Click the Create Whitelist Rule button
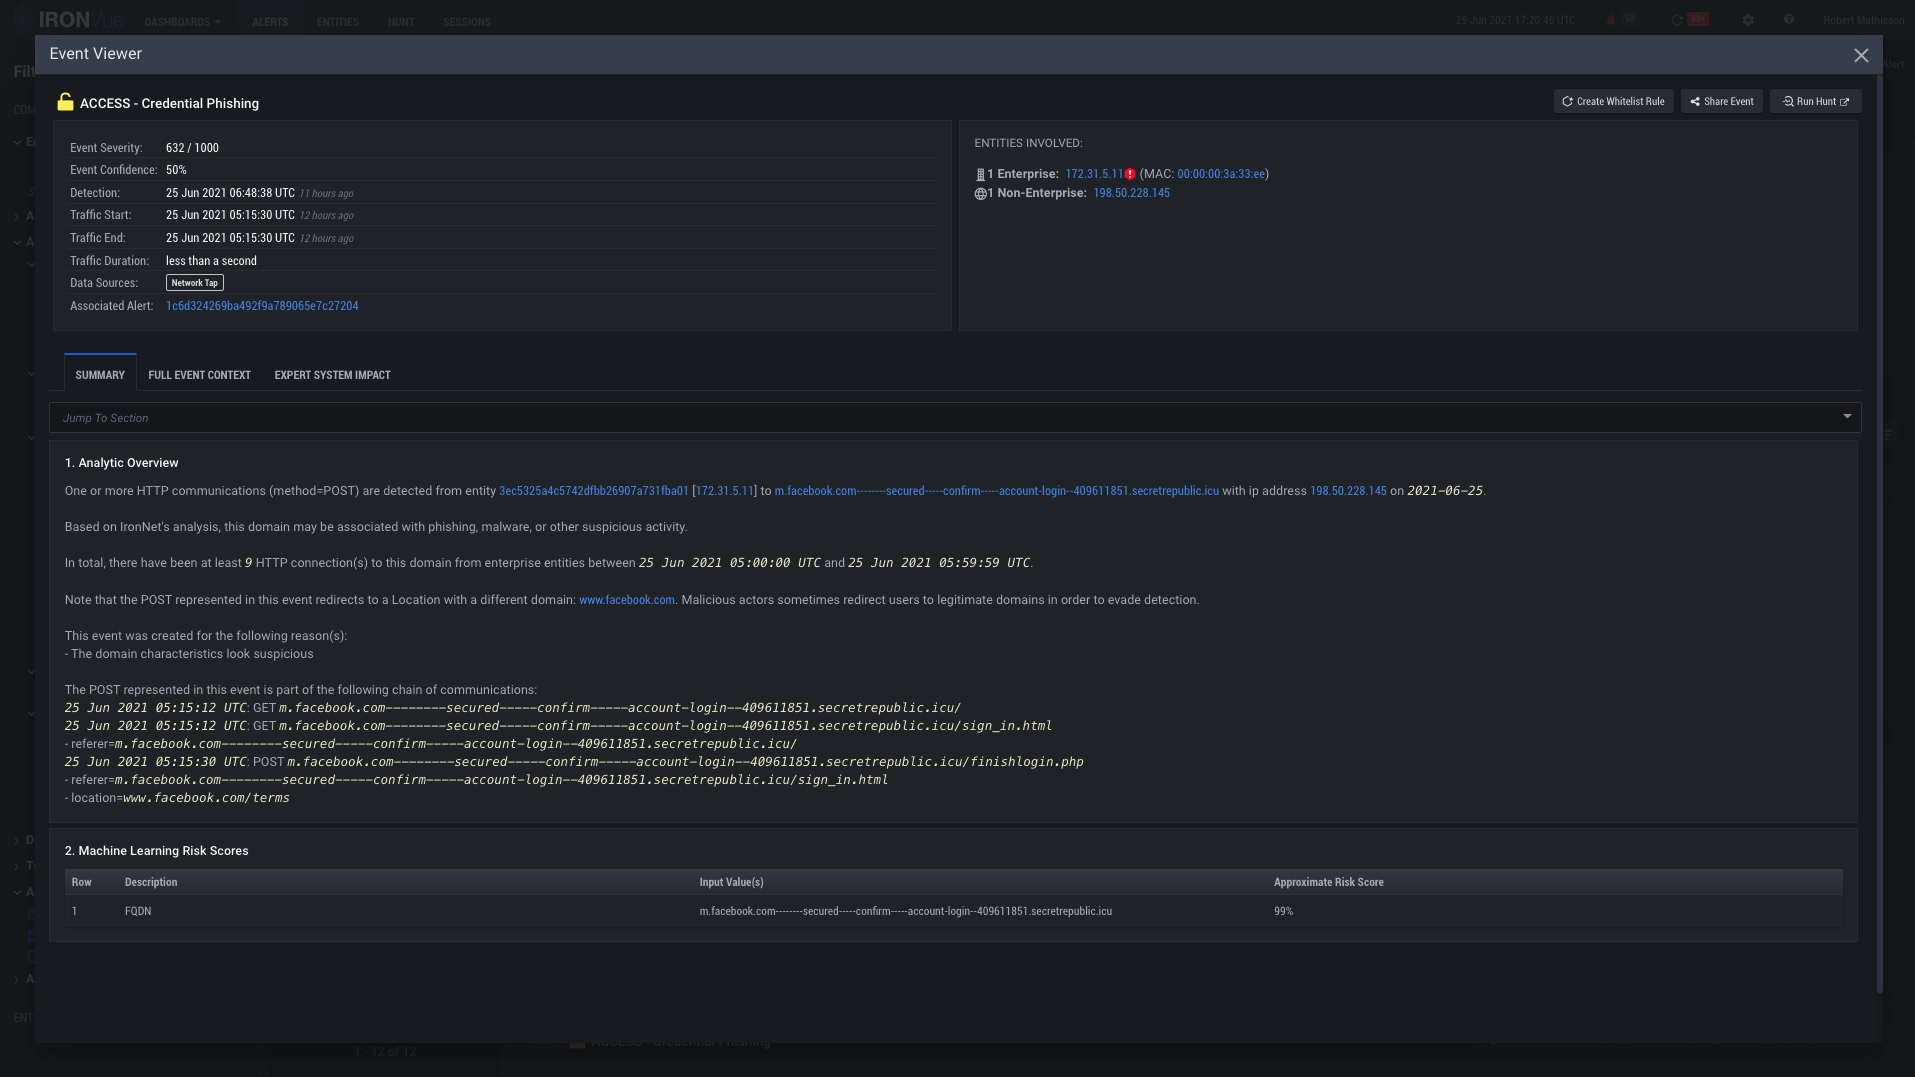The height and width of the screenshot is (1077, 1915). click(1611, 101)
